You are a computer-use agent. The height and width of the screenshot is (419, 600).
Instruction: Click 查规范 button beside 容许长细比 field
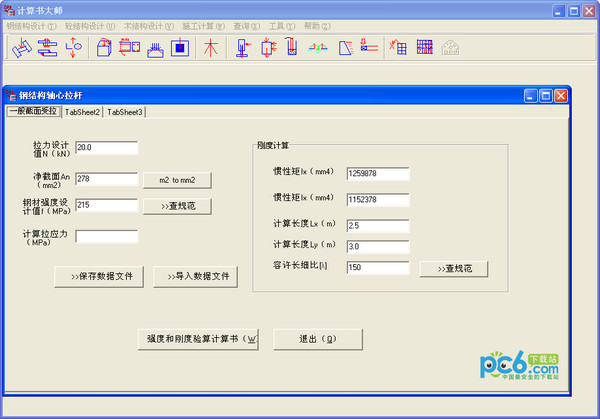pyautogui.click(x=454, y=269)
